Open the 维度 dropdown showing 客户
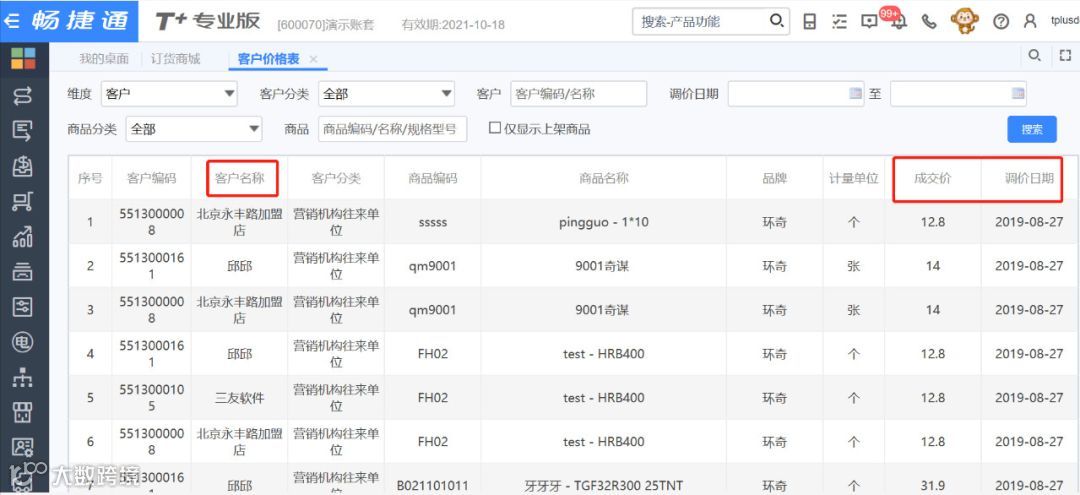The height and width of the screenshot is (495, 1080). [169, 94]
